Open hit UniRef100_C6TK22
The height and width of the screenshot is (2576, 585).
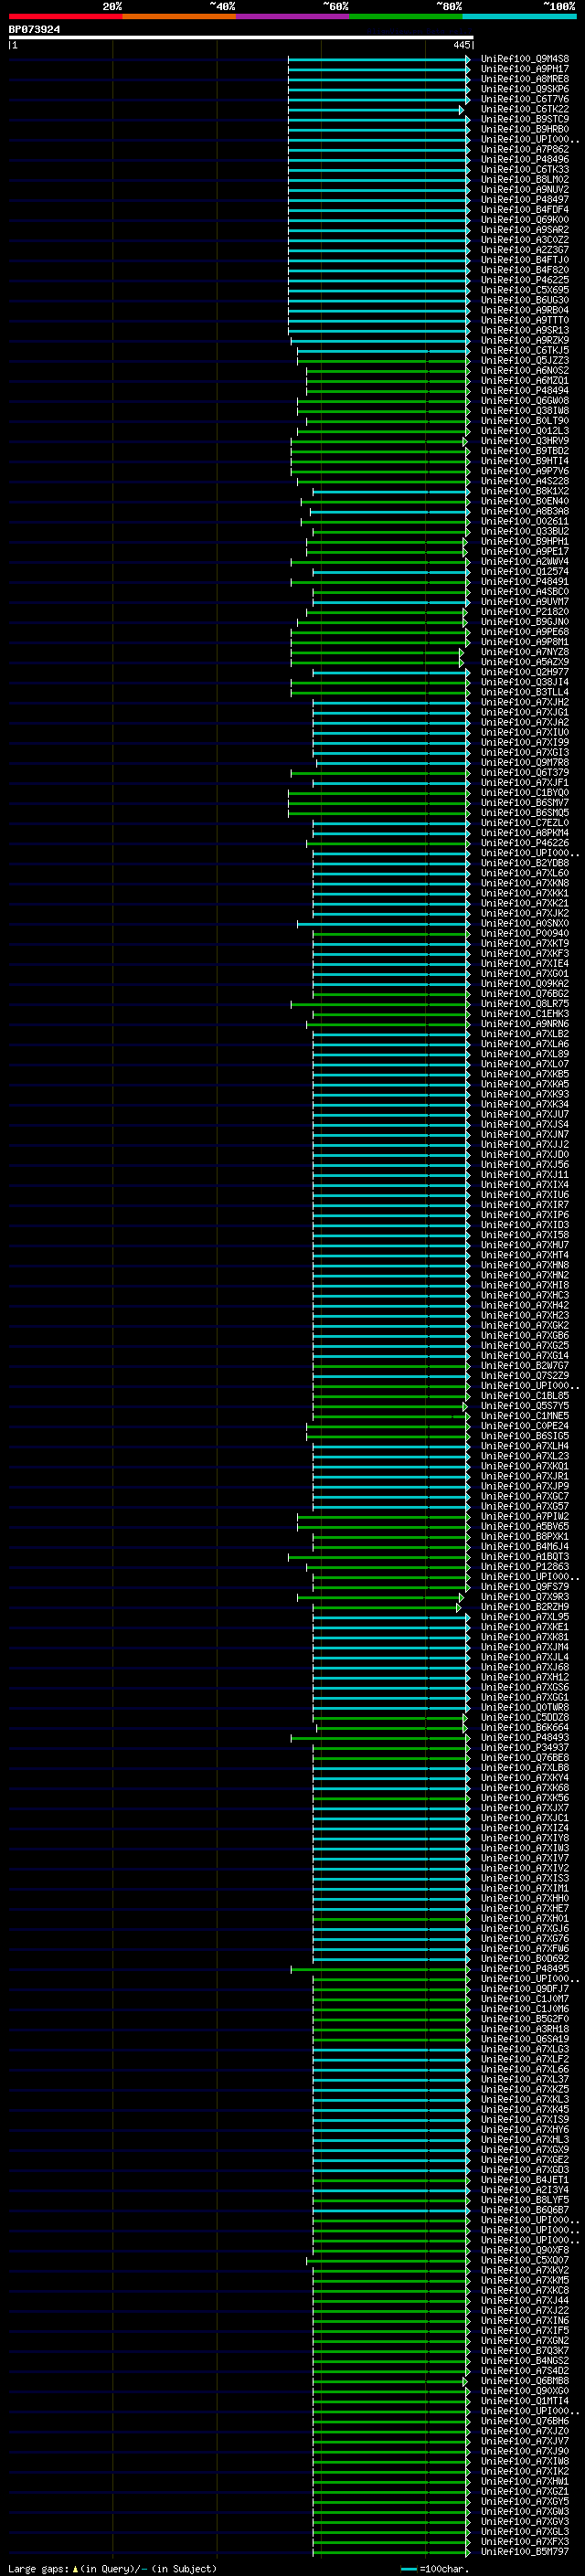pos(525,109)
